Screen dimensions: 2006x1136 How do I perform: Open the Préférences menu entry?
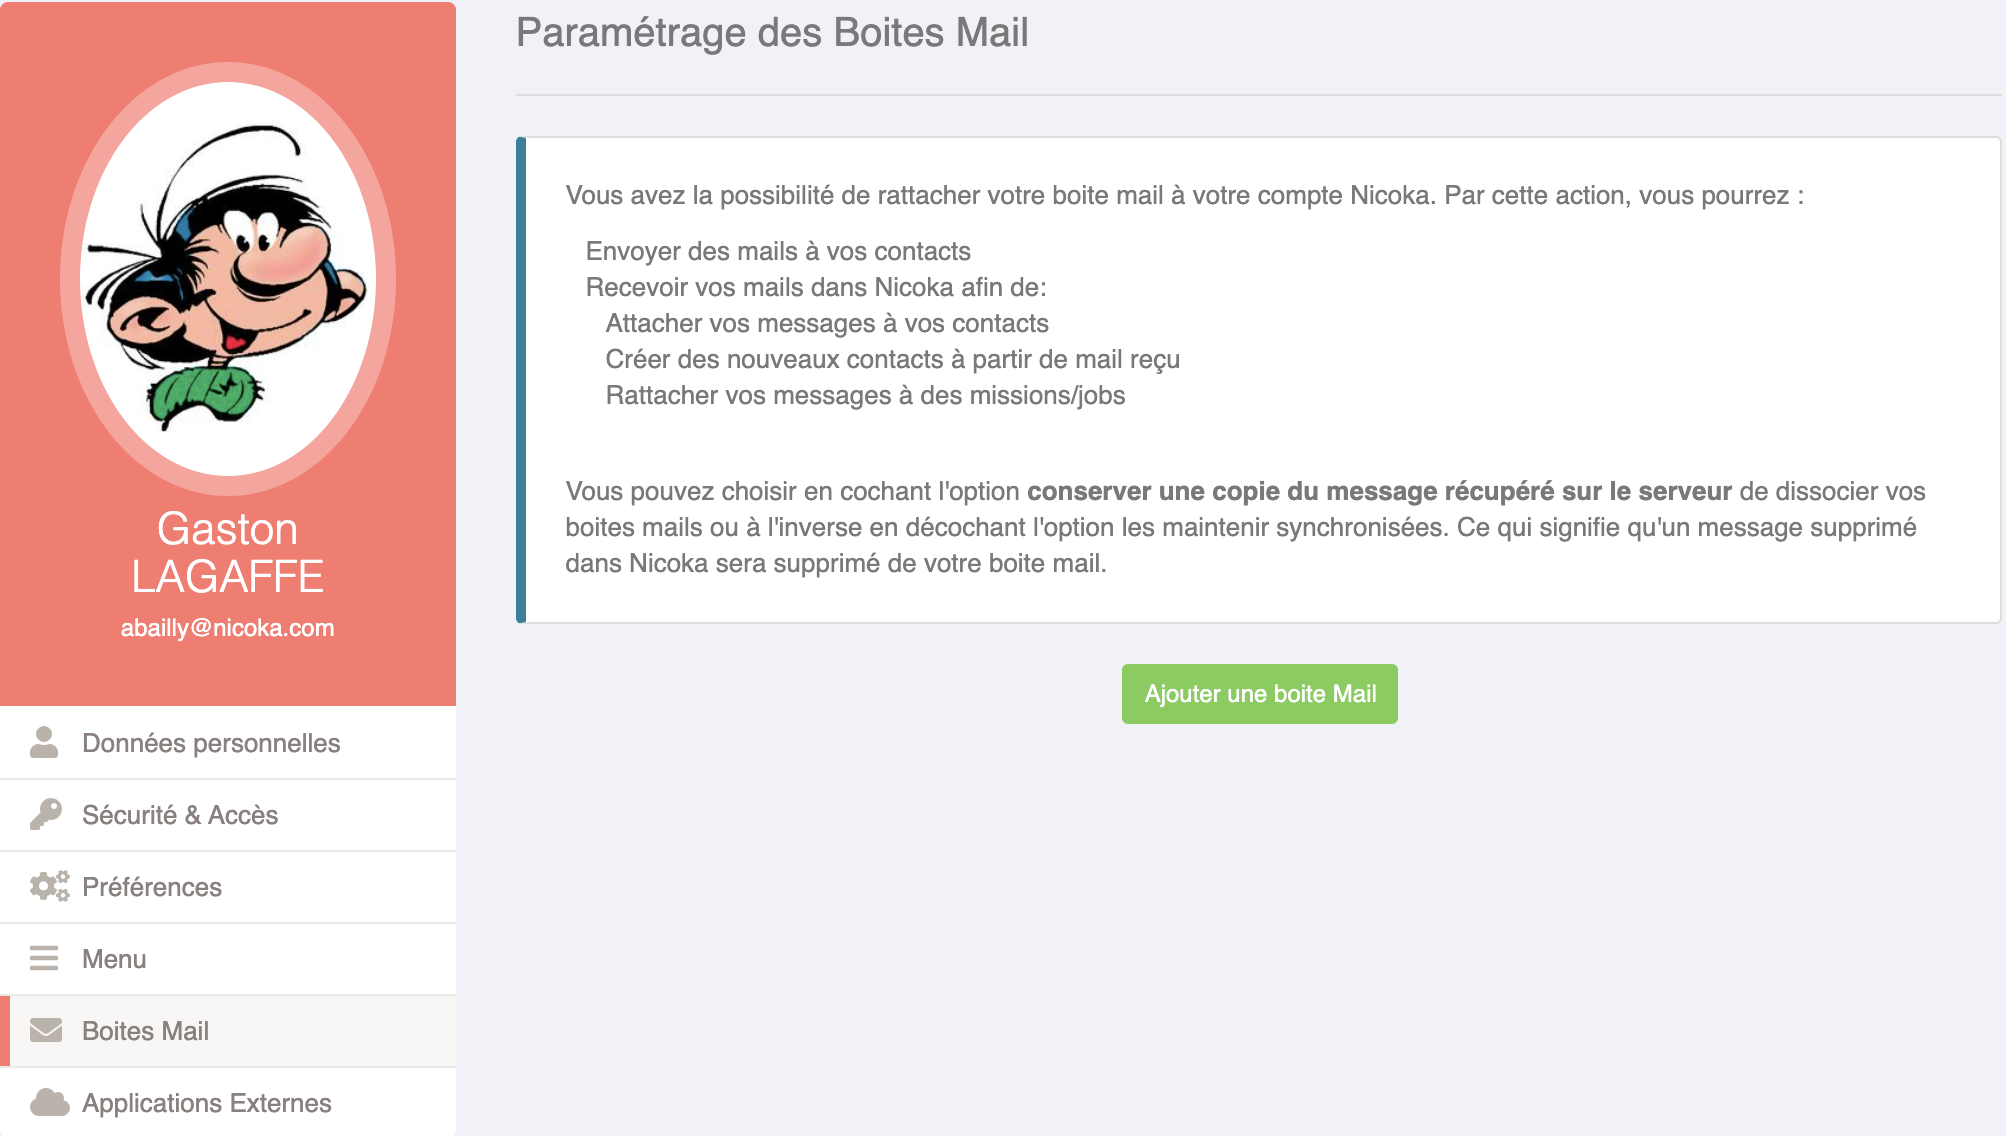[228, 887]
